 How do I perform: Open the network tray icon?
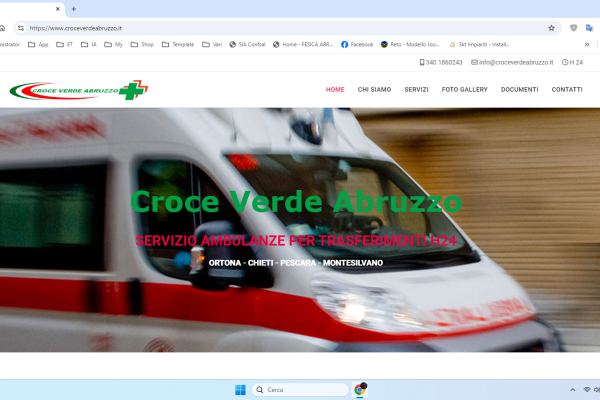[x=587, y=390]
